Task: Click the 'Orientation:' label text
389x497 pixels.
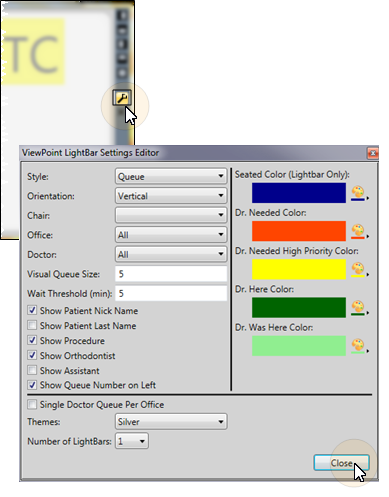Action: (51, 196)
